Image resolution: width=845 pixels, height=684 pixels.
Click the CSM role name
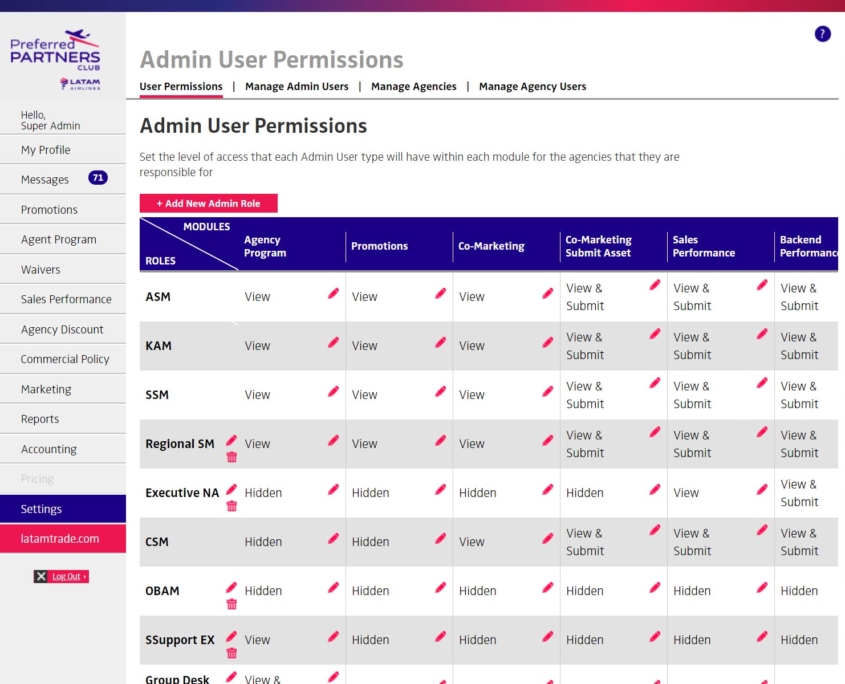click(x=157, y=542)
